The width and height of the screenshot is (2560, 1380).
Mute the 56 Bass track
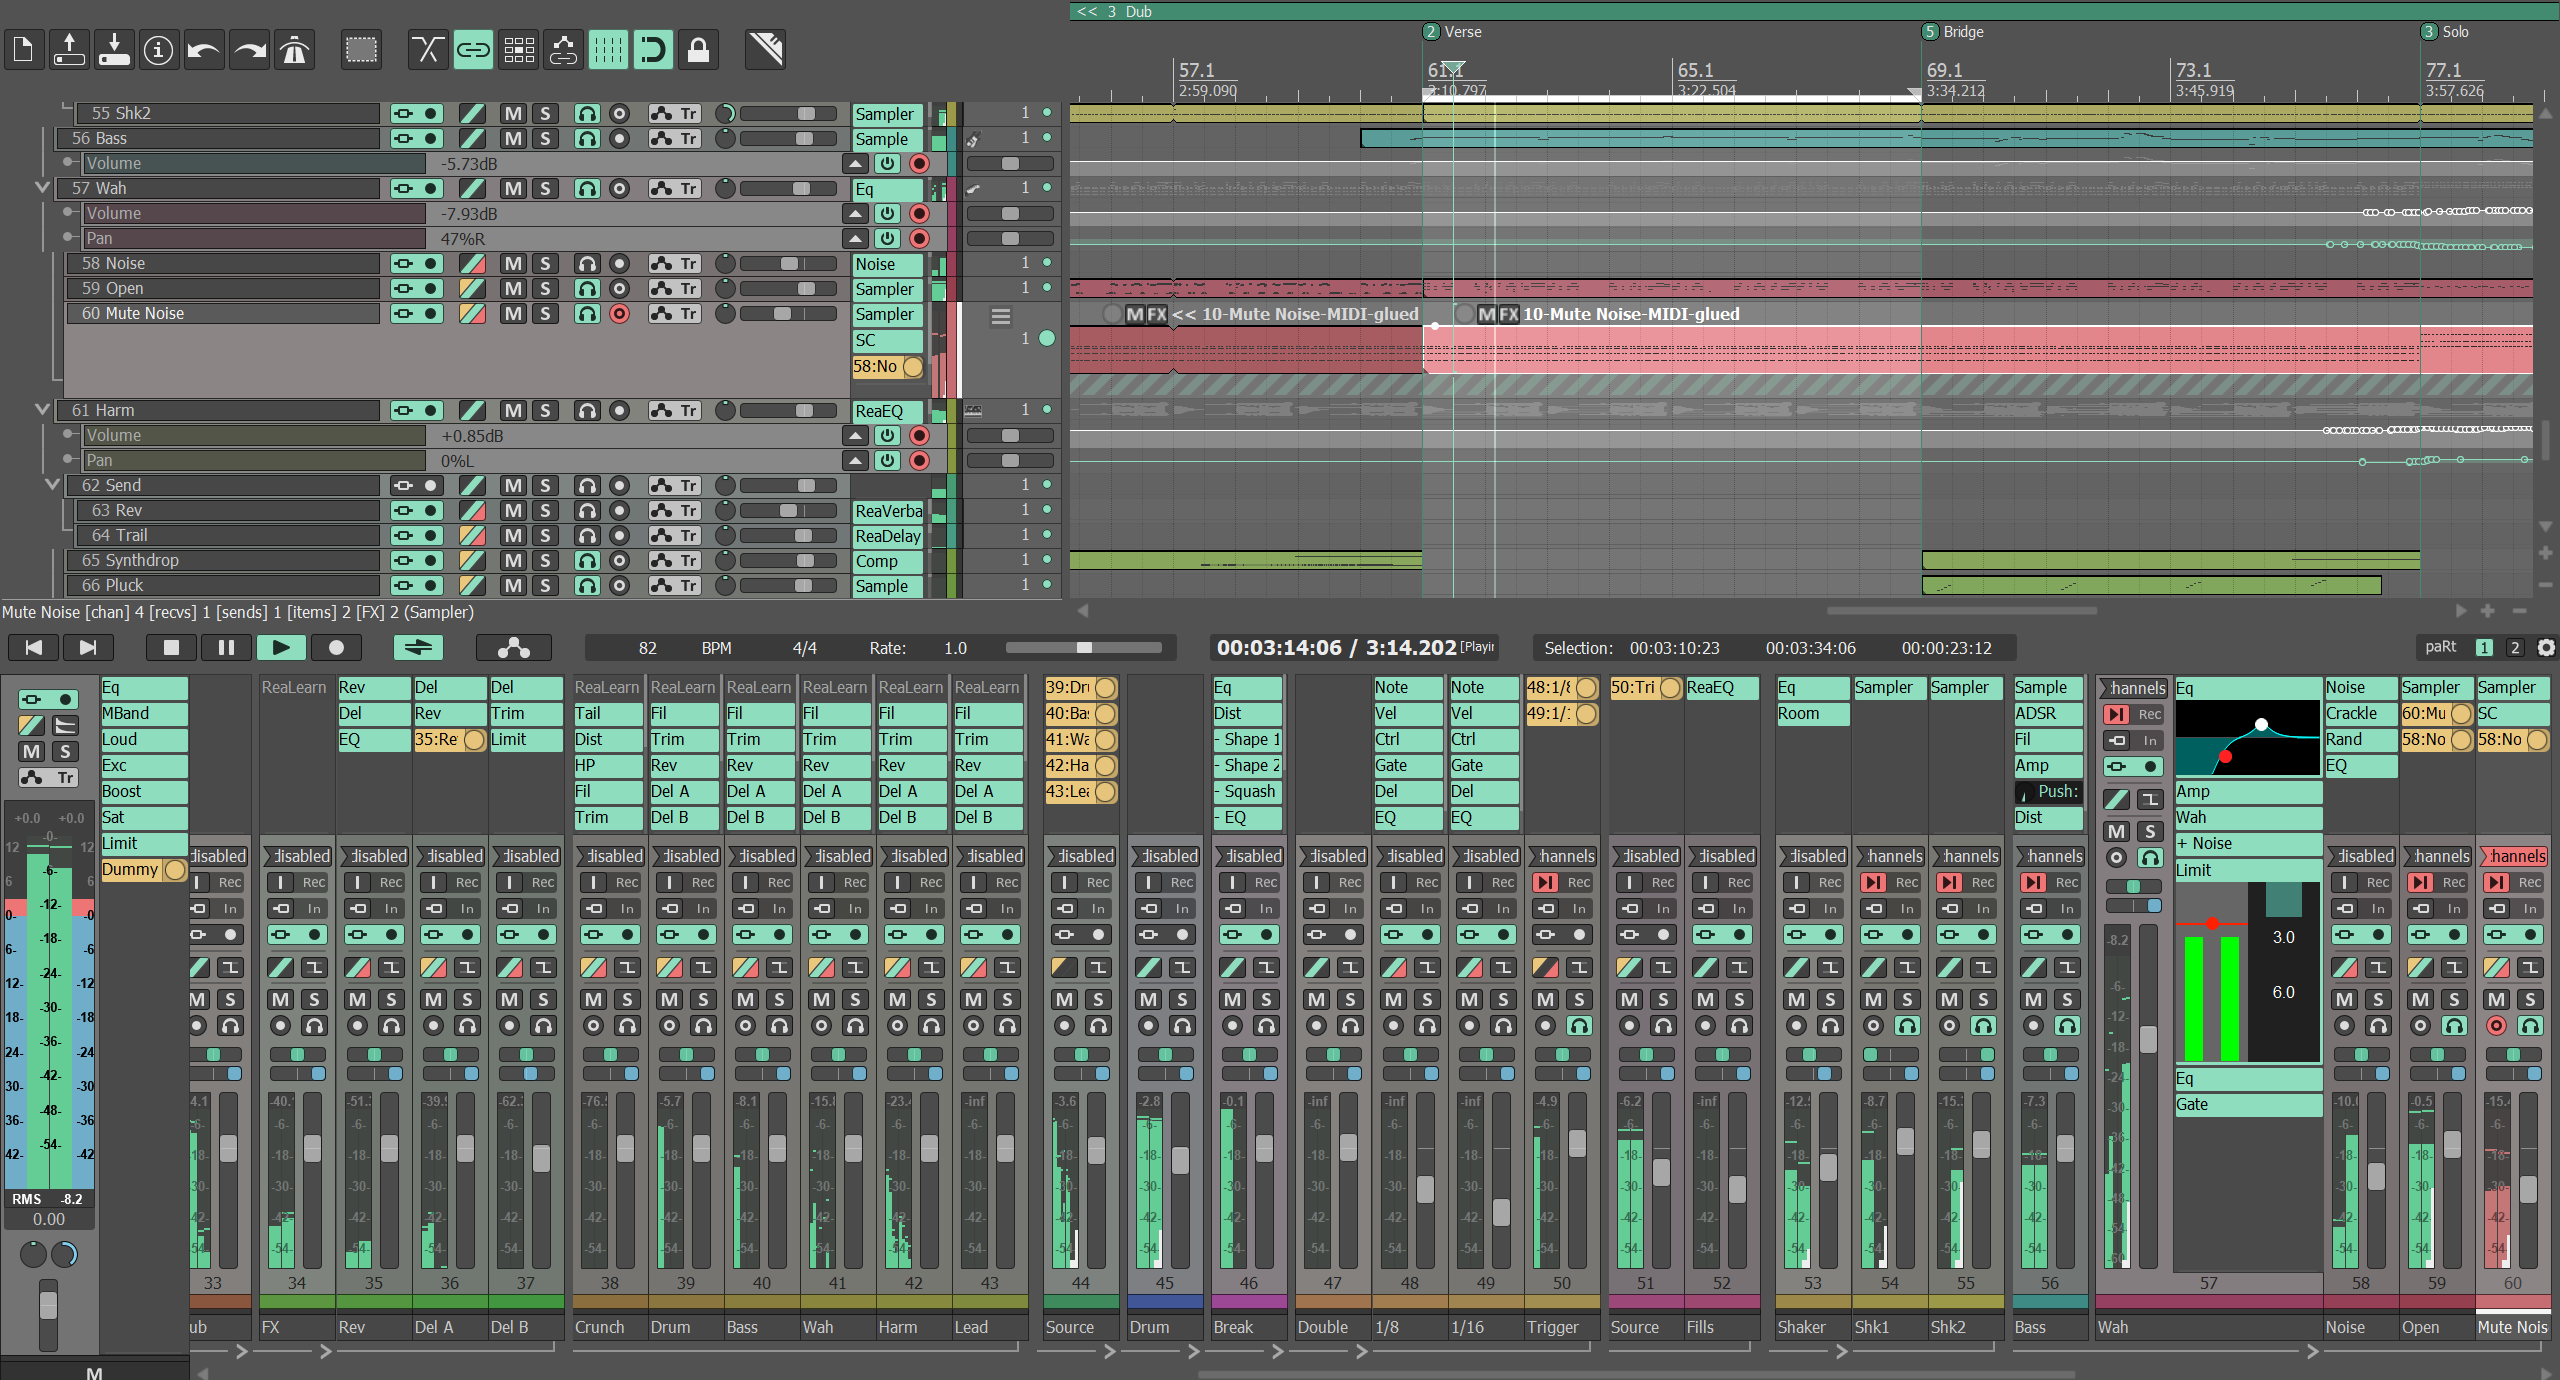[513, 138]
